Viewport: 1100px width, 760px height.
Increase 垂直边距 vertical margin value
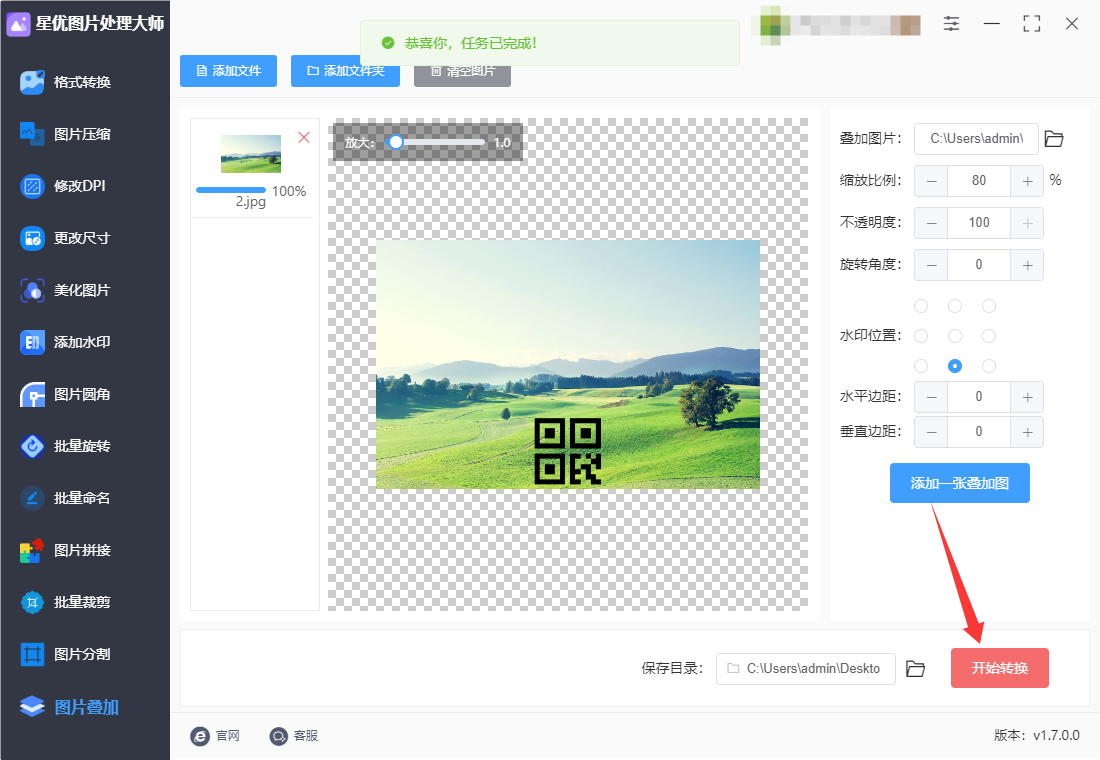pos(1027,432)
